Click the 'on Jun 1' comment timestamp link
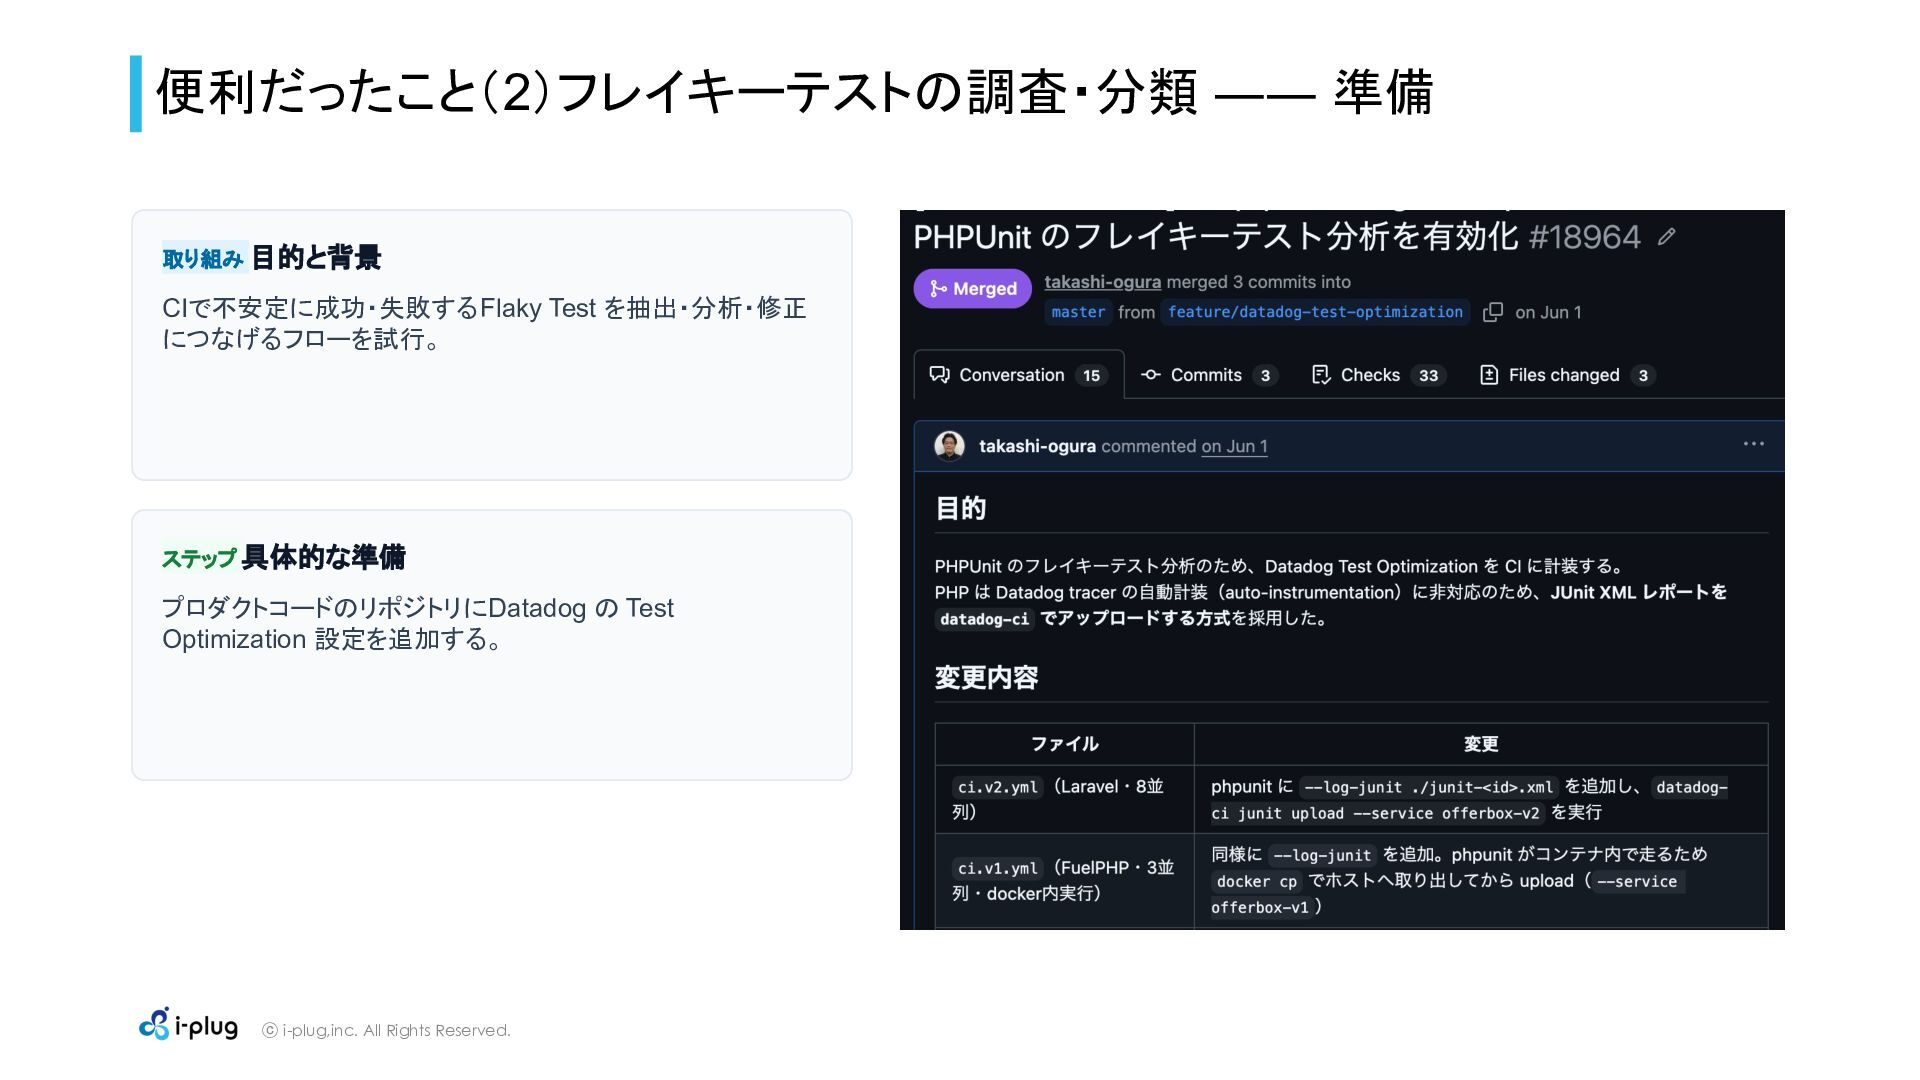1920x1080 pixels. [1234, 447]
